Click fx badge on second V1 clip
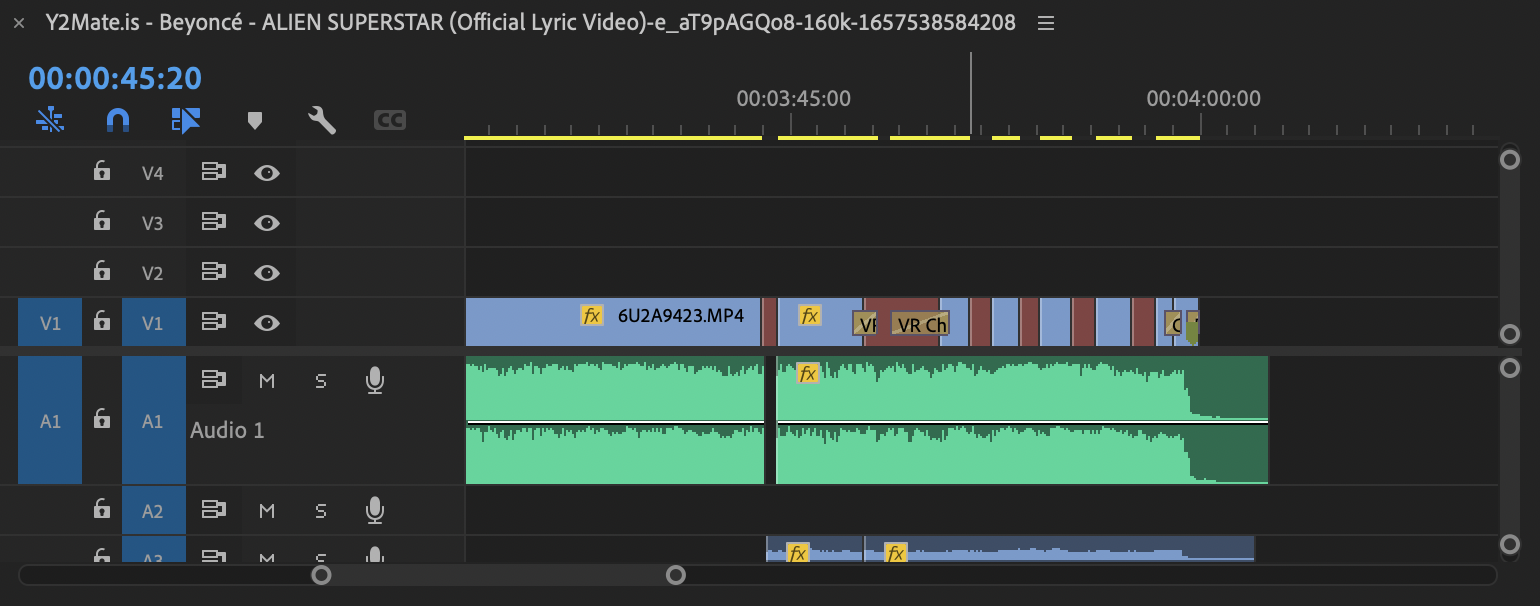Screen dimensions: 1540x606 point(809,315)
